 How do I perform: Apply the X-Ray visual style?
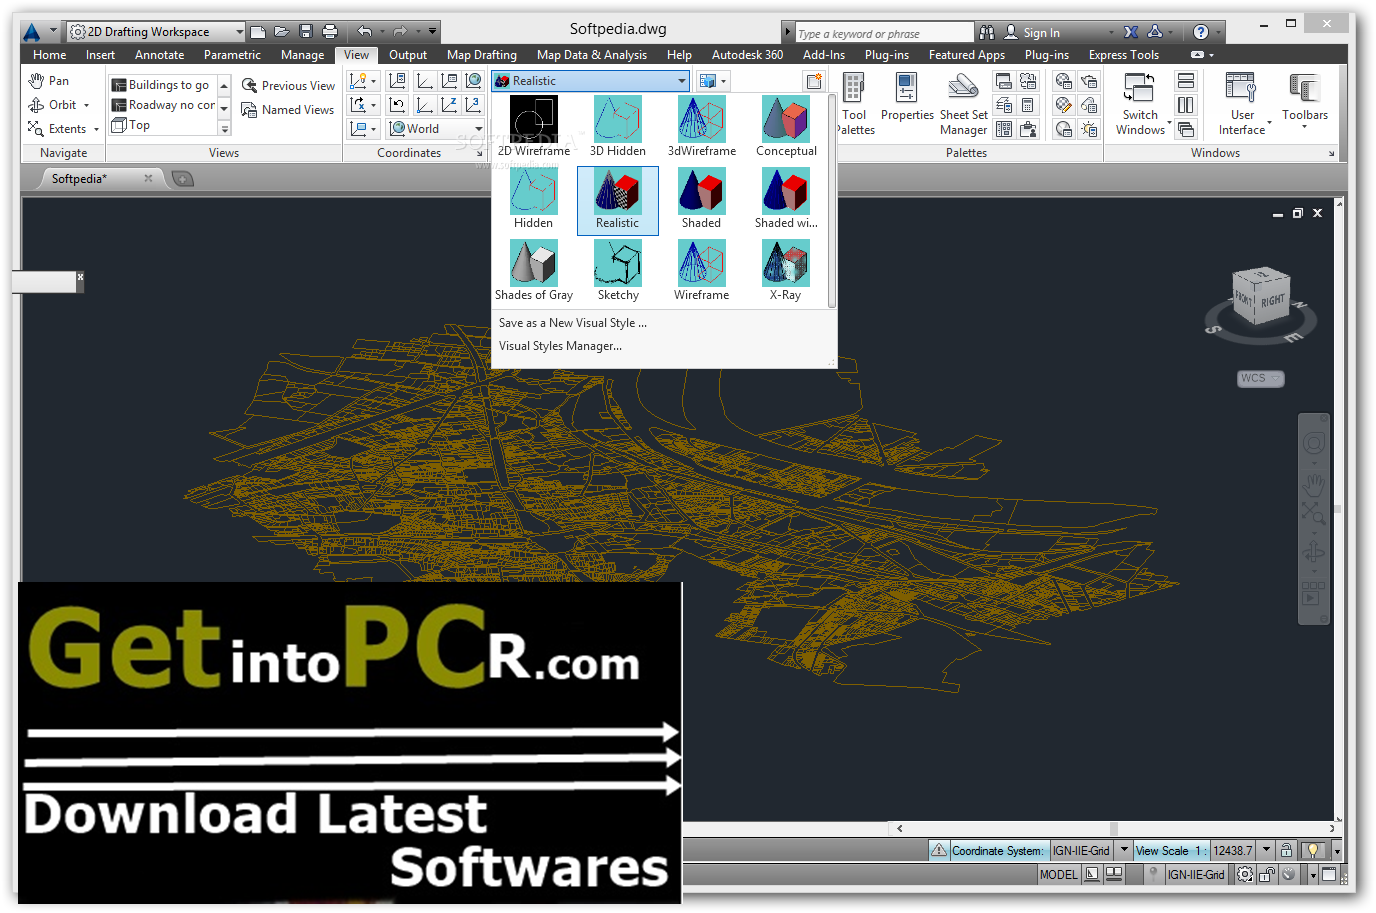(785, 271)
